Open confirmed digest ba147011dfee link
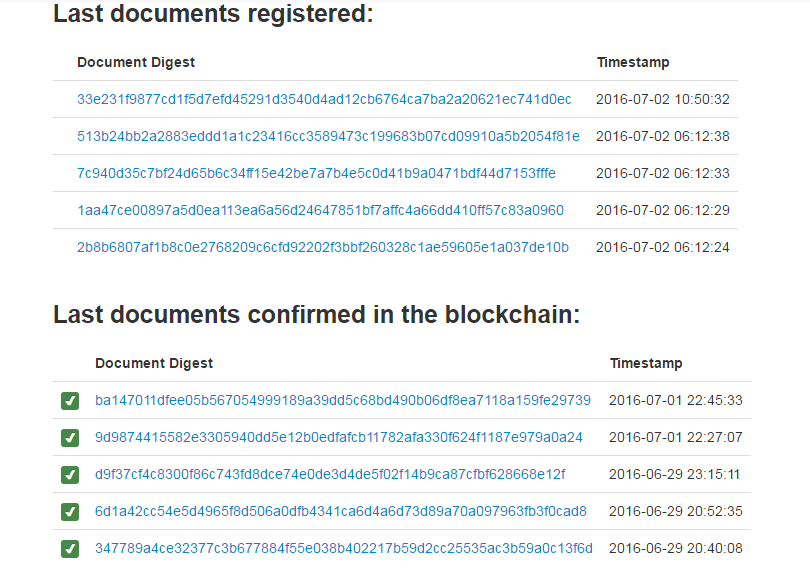Screen dimensions: 810x582 (343, 400)
